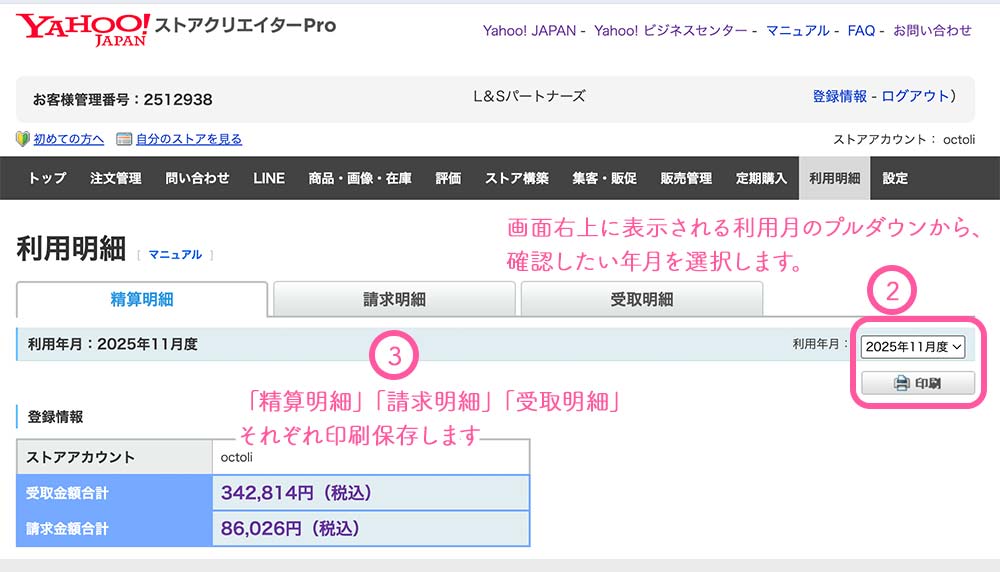Screen dimensions: 1000x572
Task: Open the 設定 menu item
Action: coord(895,178)
